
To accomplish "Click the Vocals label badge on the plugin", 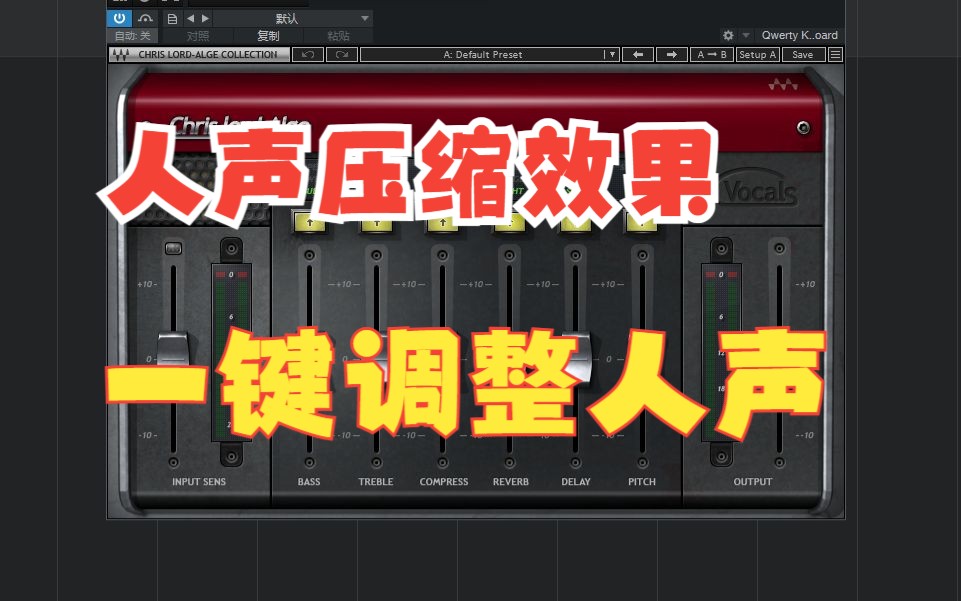I will tap(758, 187).
